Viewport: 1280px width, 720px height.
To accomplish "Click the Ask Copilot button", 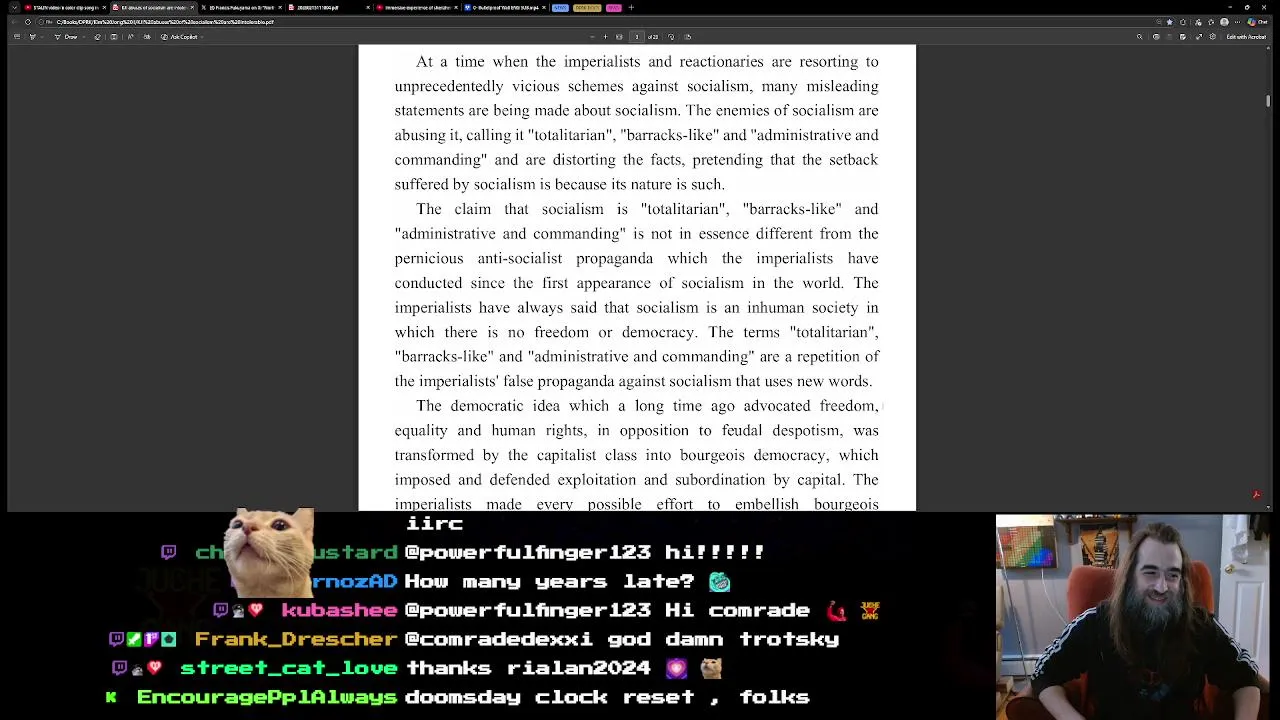I will tap(179, 37).
